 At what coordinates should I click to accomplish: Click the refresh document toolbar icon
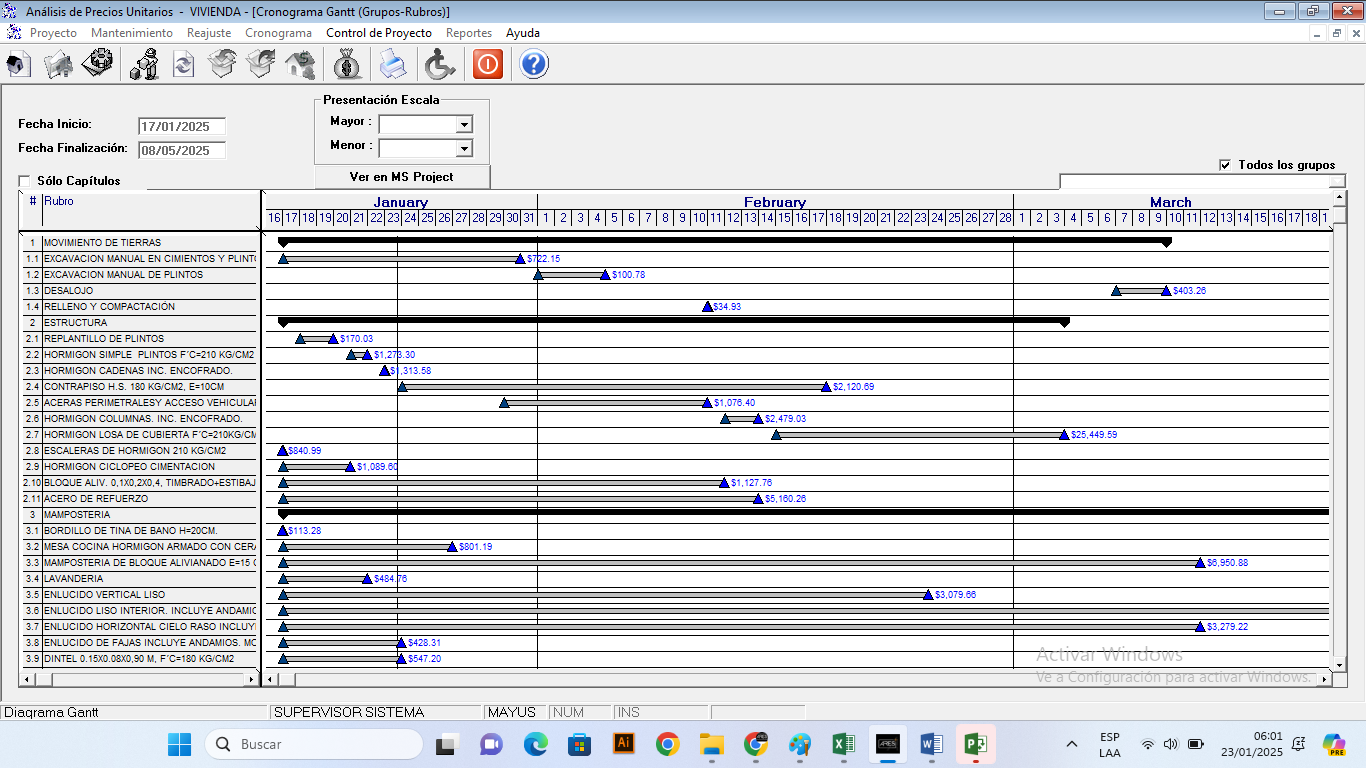tap(184, 65)
